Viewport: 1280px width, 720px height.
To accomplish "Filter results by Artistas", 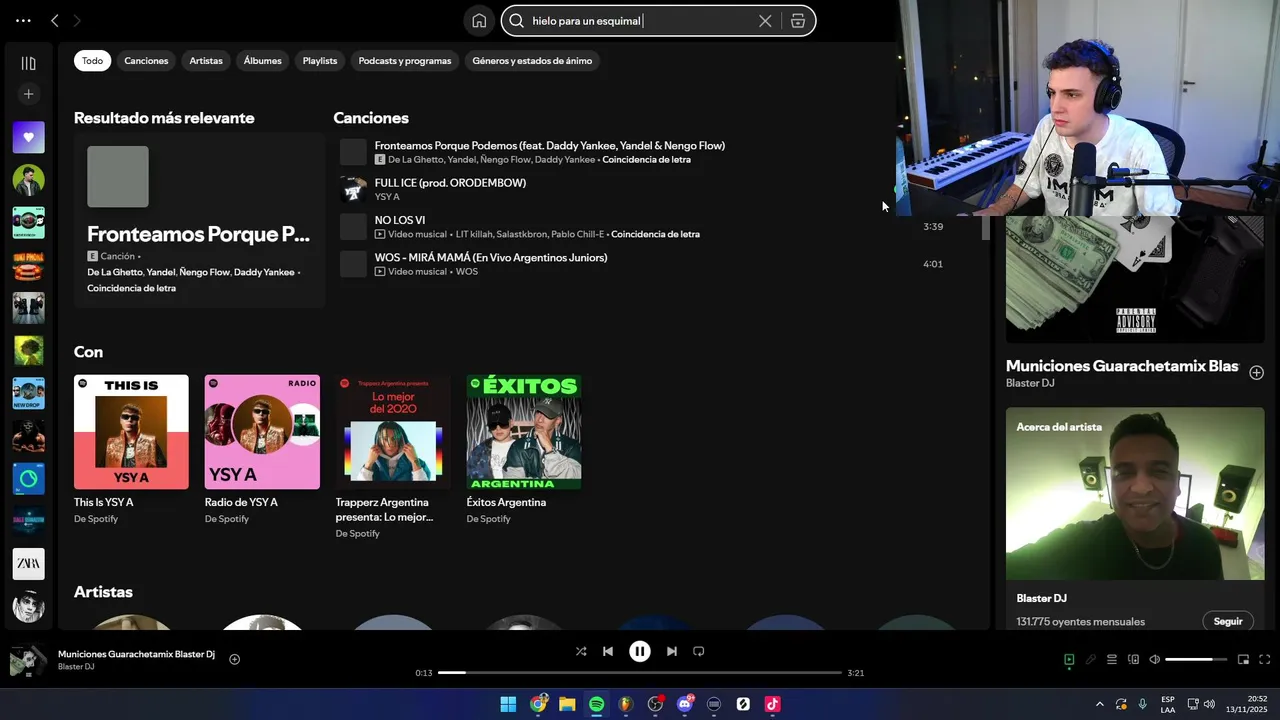I will [206, 61].
